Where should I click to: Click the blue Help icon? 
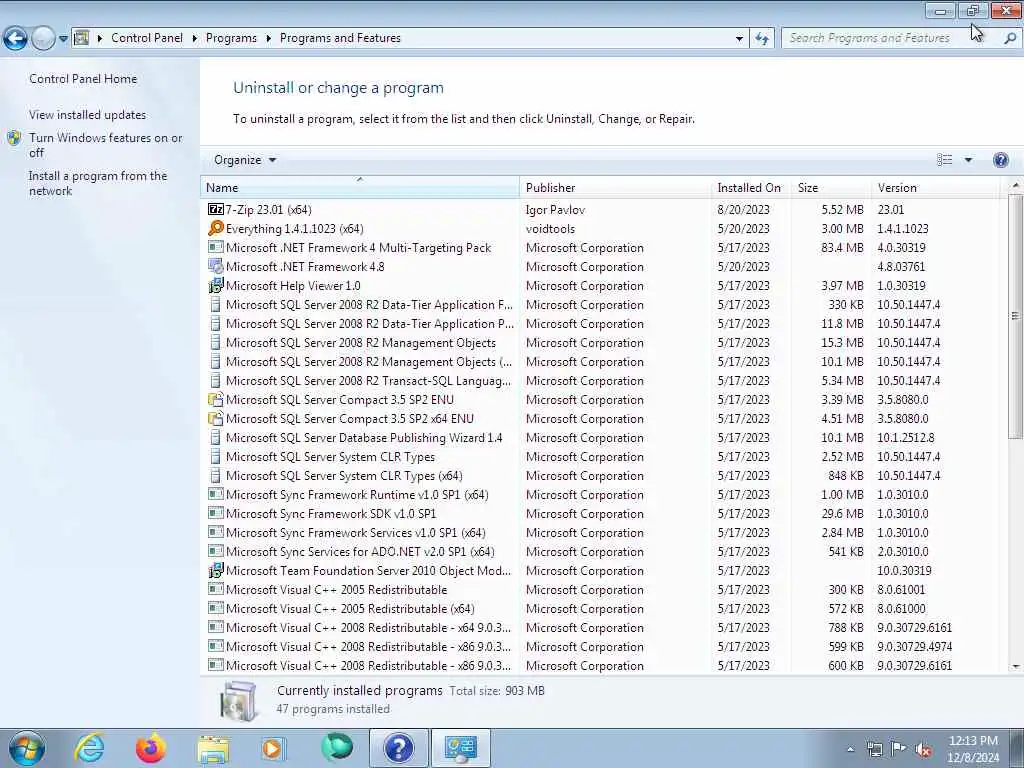pos(1000,160)
